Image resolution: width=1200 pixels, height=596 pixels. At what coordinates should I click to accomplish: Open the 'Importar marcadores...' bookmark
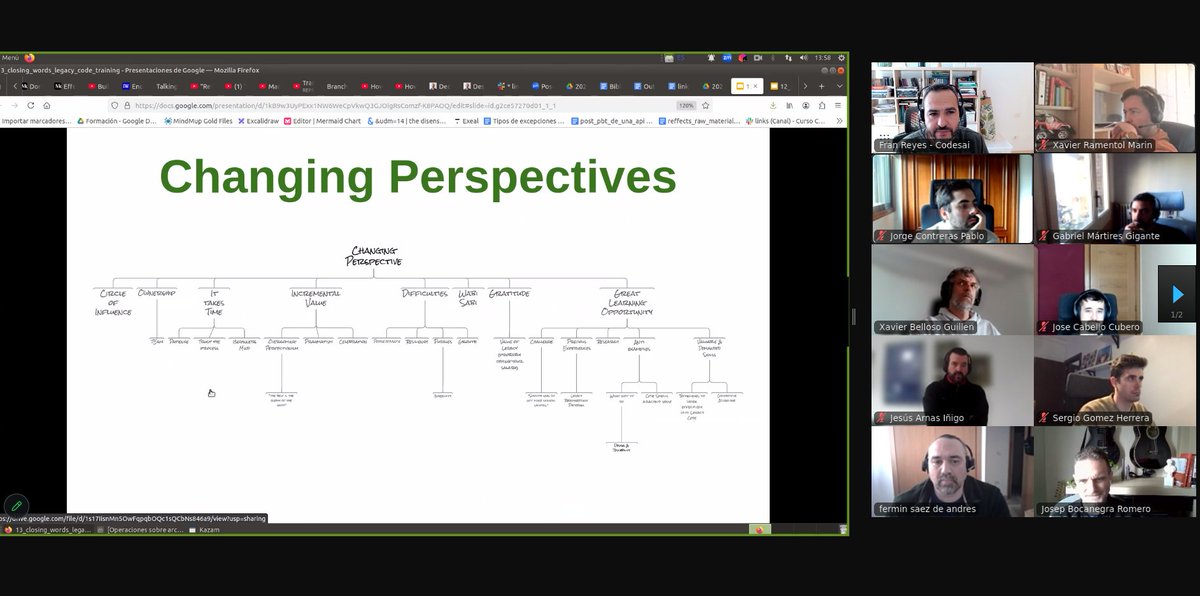click(x=36, y=121)
